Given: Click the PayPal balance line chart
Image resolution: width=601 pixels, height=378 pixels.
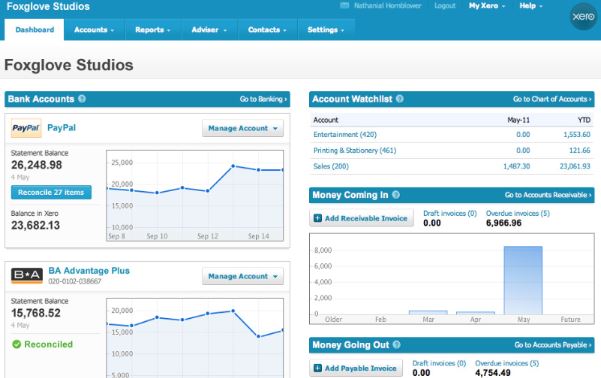Looking at the screenshot, I should pyautogui.click(x=195, y=196).
